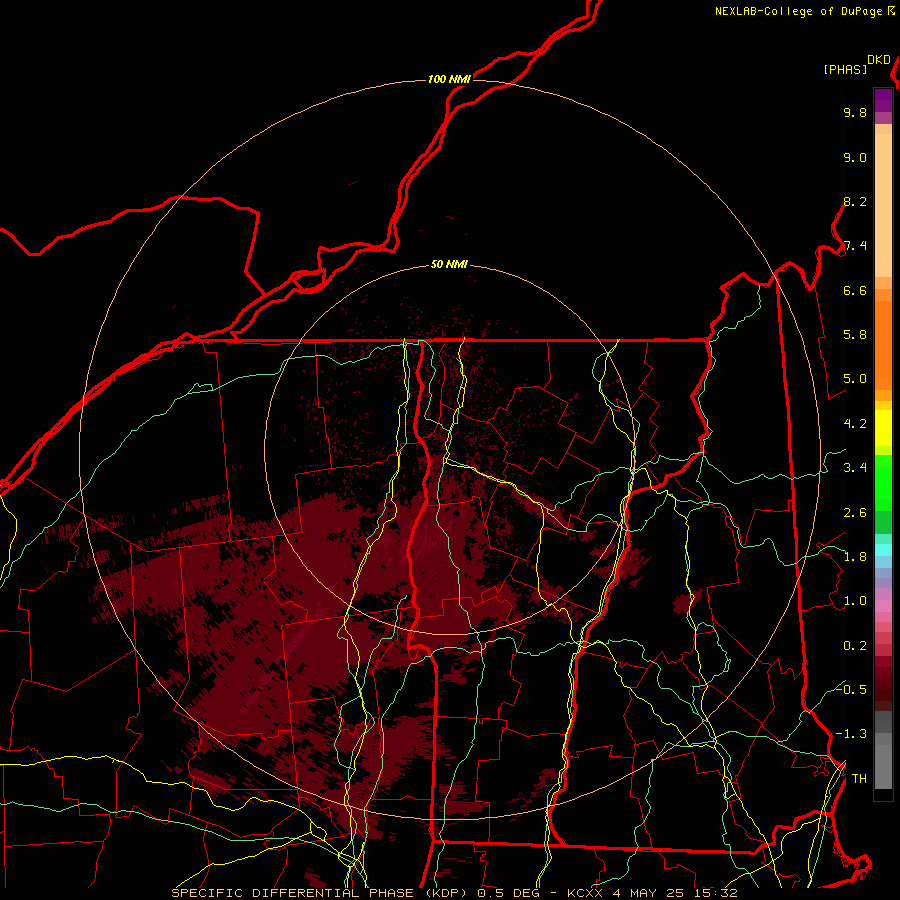The height and width of the screenshot is (900, 900).
Task: Pick the cyan color band beside 1.8
Action: tap(883, 549)
